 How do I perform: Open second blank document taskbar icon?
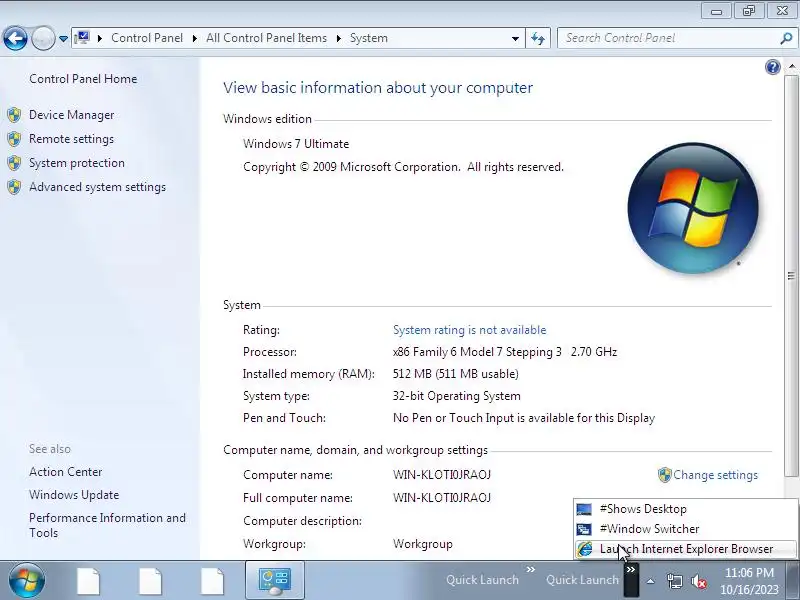point(150,581)
